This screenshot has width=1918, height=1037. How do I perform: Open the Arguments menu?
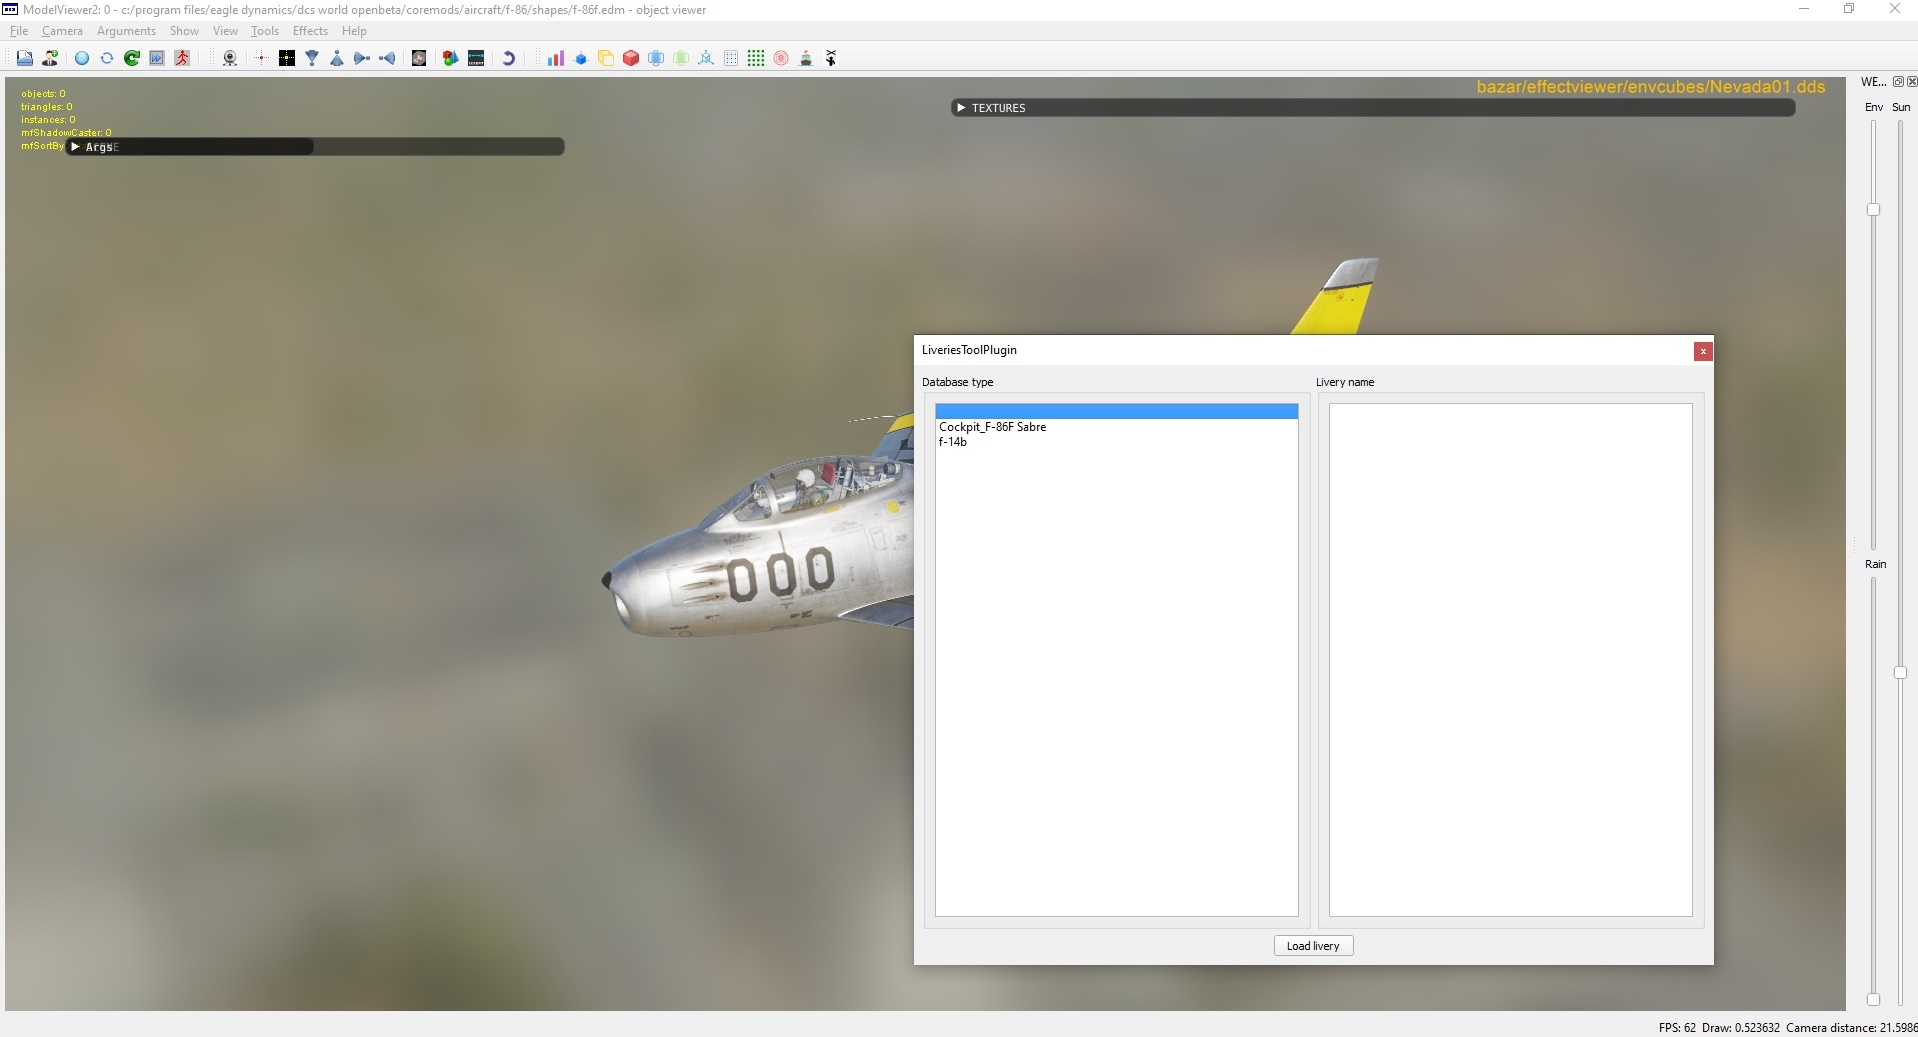(x=126, y=31)
